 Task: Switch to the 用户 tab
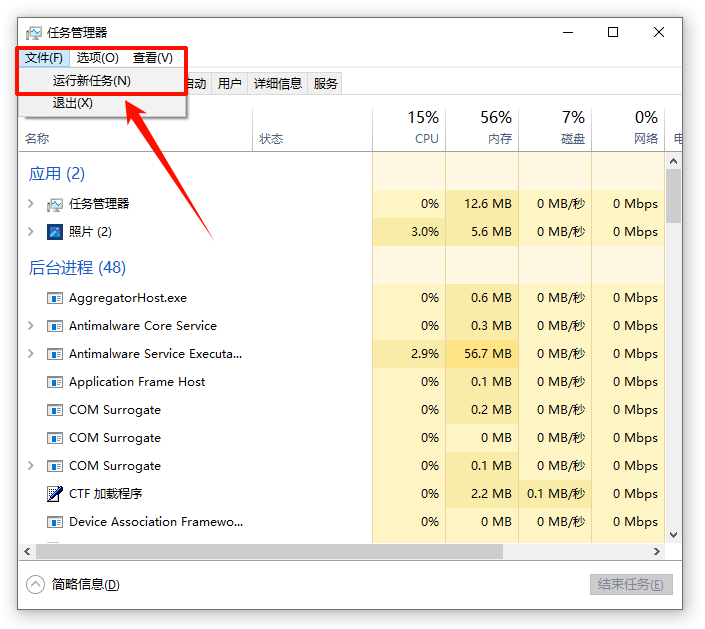(229, 84)
